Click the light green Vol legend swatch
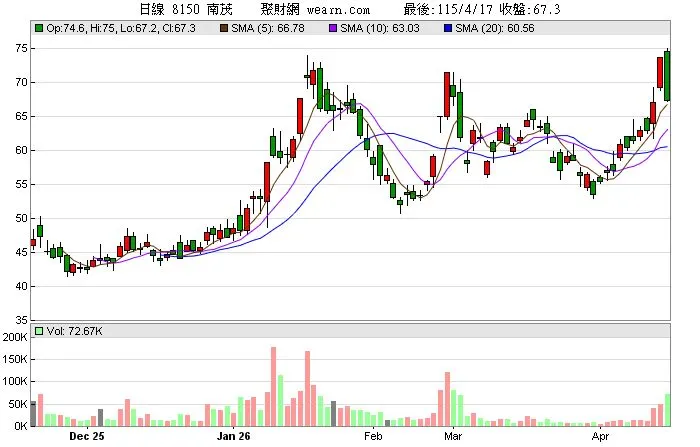This screenshot has height=447, width=700. (x=39, y=331)
